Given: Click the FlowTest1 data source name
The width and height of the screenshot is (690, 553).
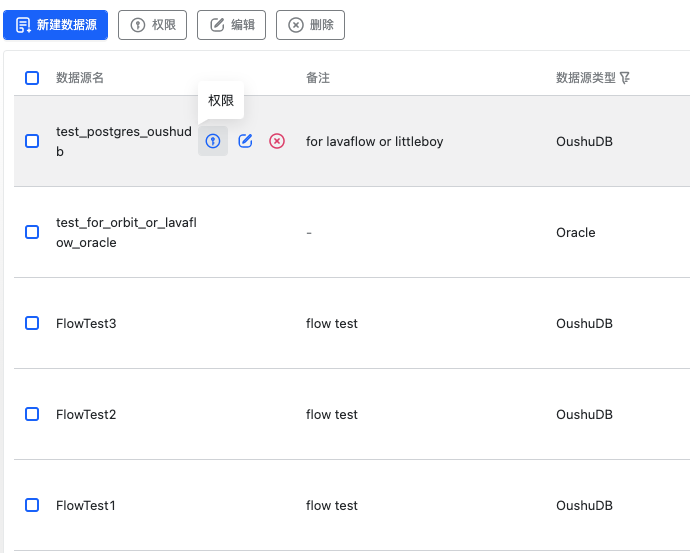Looking at the screenshot, I should (x=86, y=506).
